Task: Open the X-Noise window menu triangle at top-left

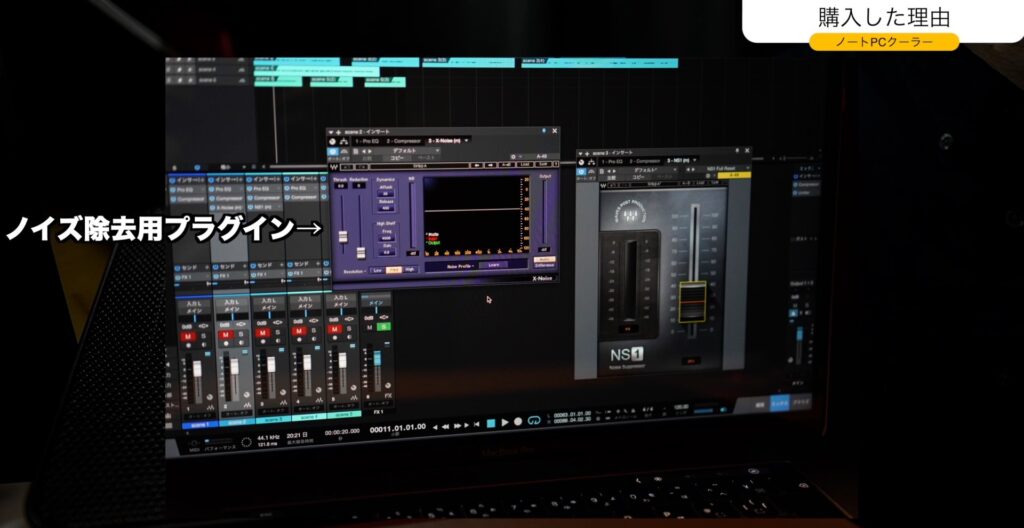Action: click(x=331, y=132)
